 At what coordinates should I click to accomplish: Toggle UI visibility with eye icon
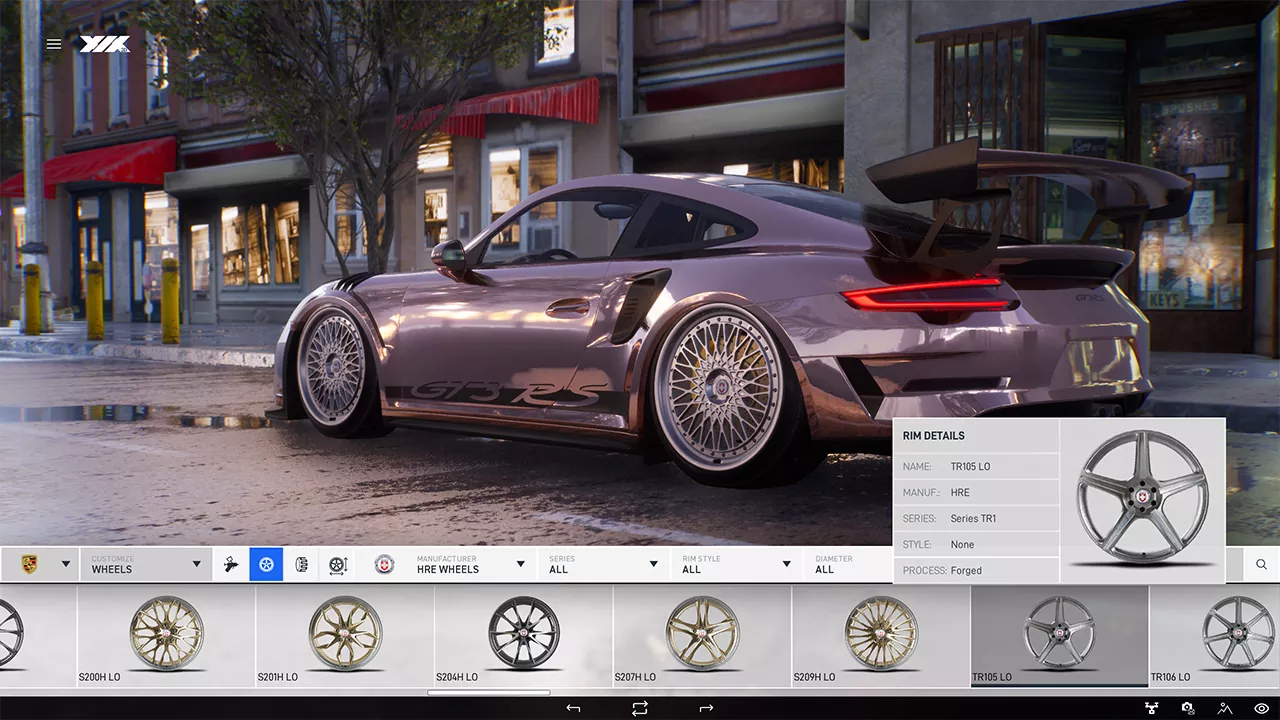pyautogui.click(x=1261, y=708)
